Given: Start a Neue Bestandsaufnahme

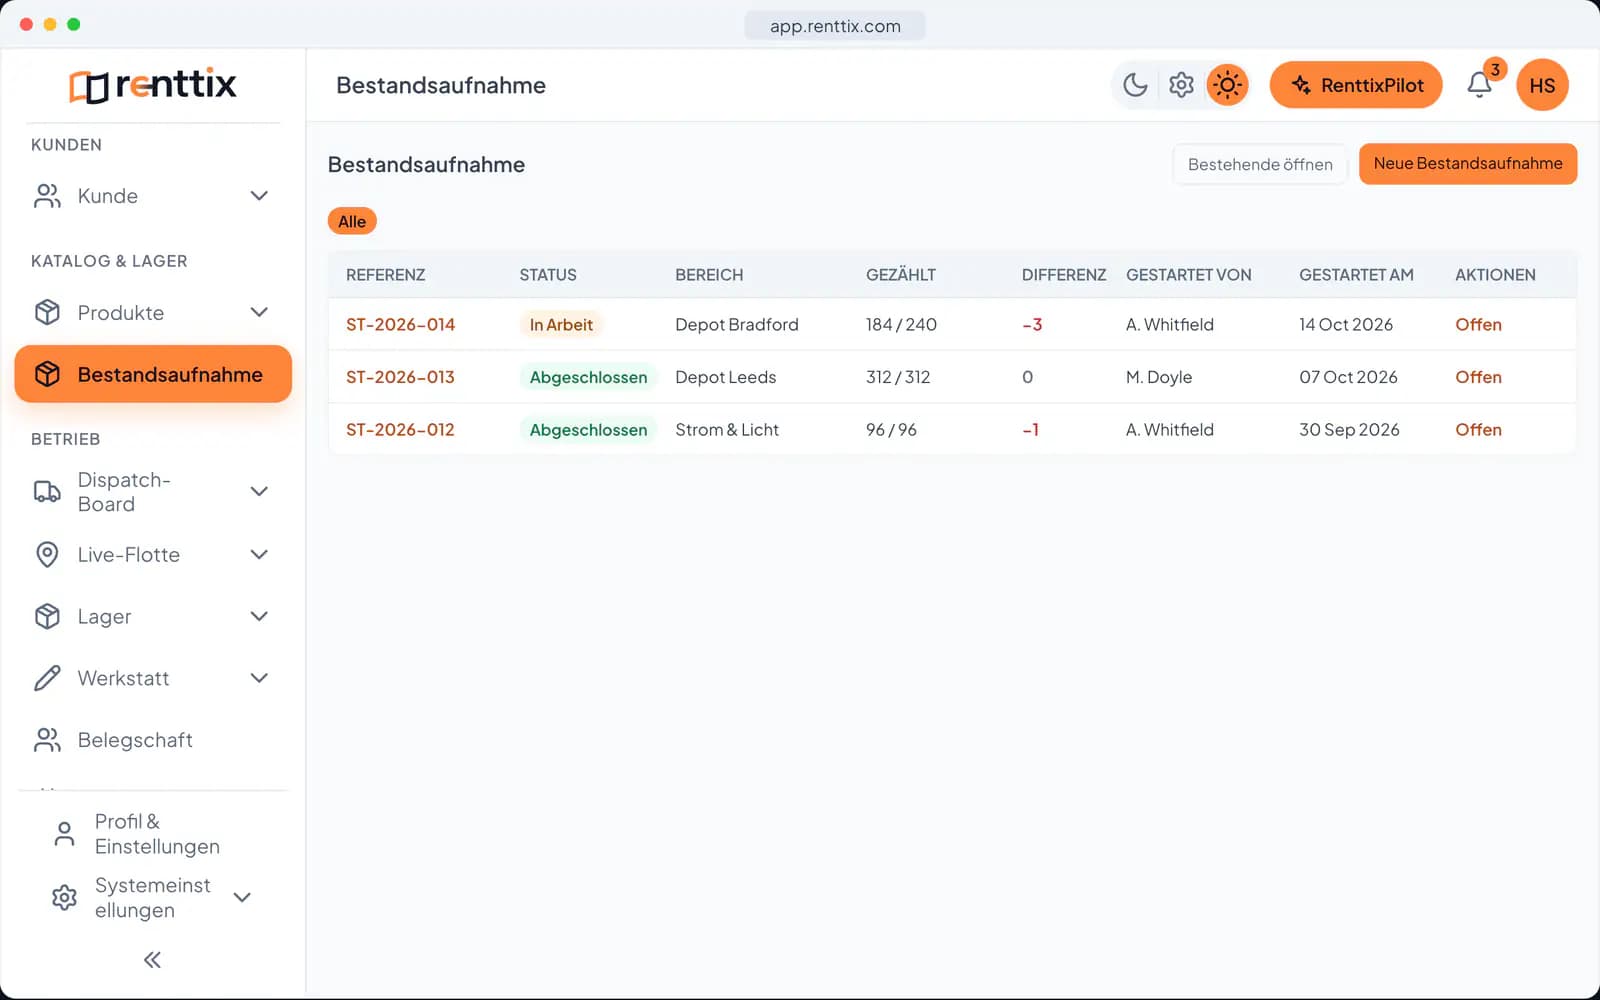Looking at the screenshot, I should (x=1467, y=164).
